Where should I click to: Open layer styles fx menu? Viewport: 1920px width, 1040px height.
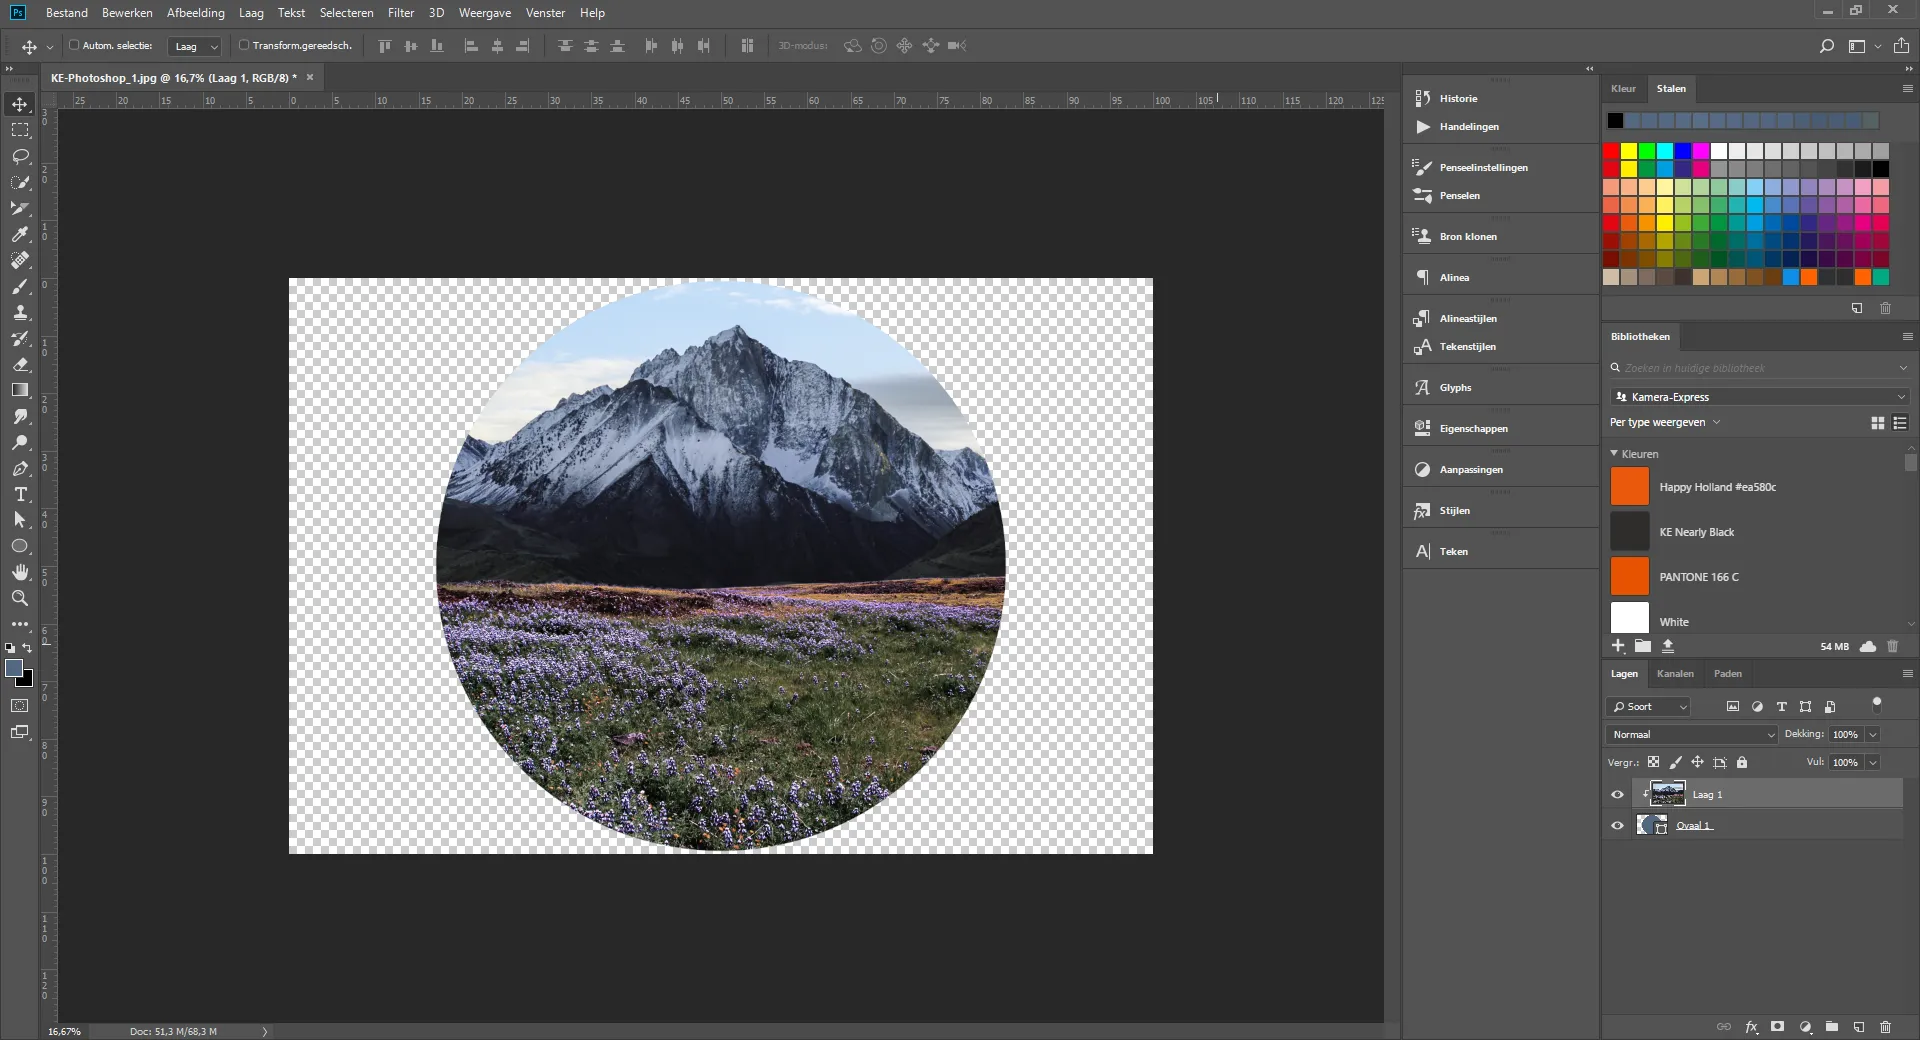[x=1751, y=1027]
